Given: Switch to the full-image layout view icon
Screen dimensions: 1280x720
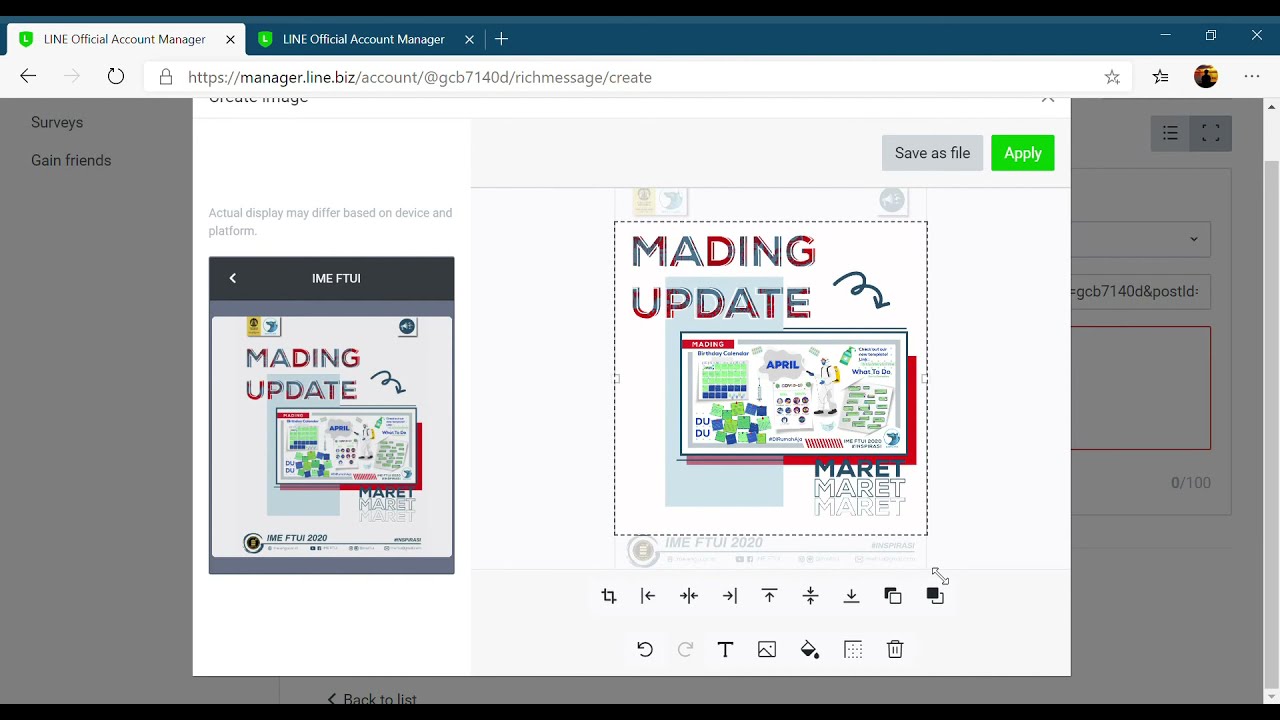Looking at the screenshot, I should [x=1210, y=134].
